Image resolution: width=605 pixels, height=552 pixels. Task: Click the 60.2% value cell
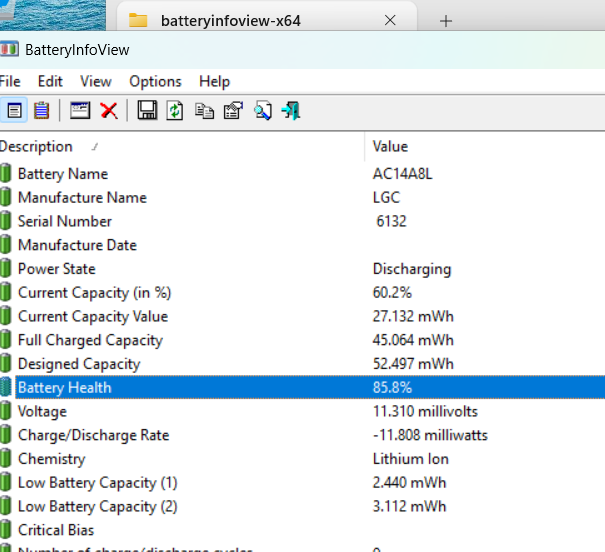click(392, 292)
